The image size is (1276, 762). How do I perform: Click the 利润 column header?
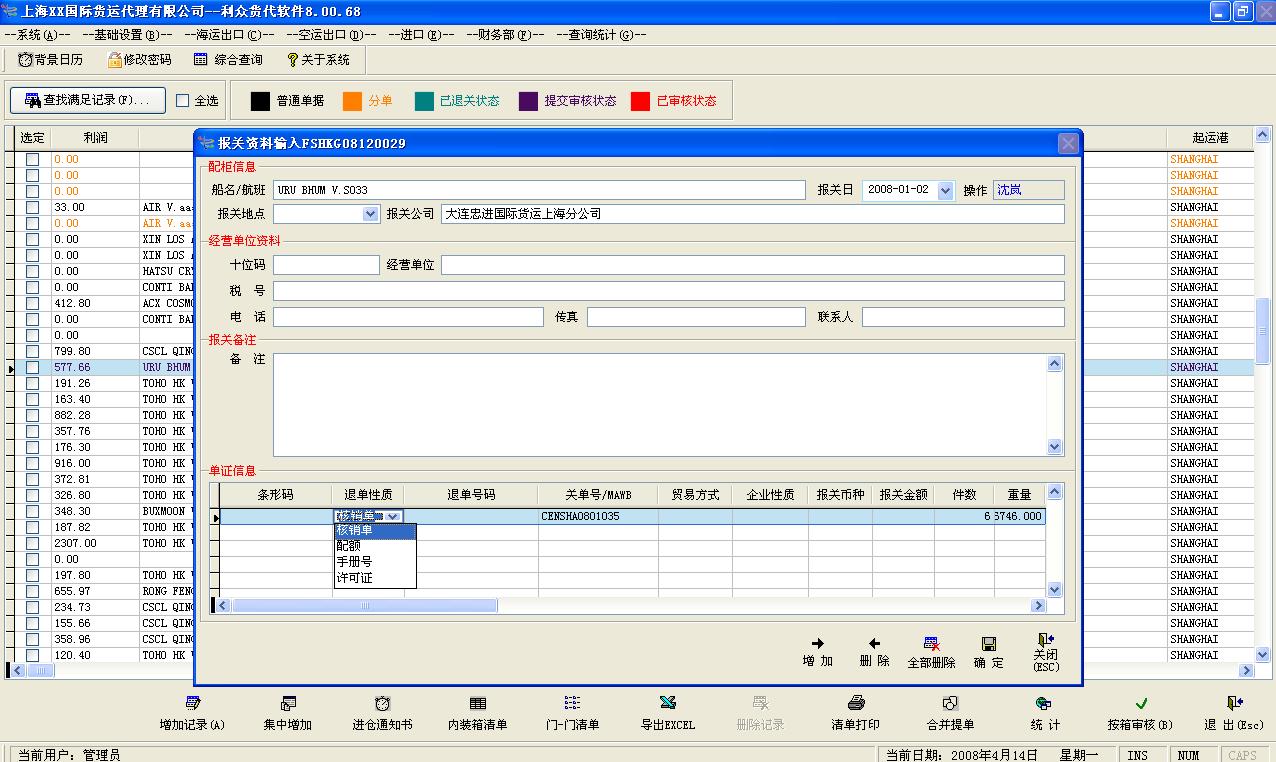point(95,137)
